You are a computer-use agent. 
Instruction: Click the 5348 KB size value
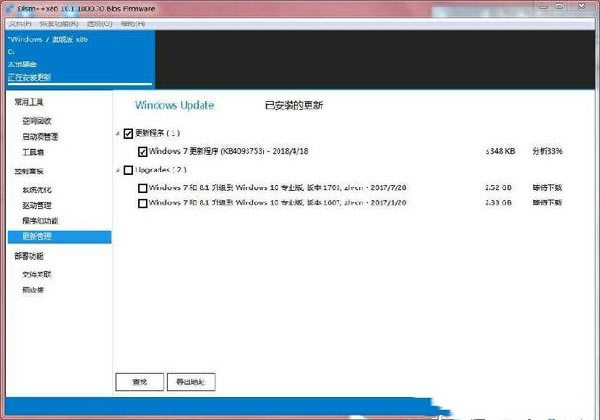[500, 151]
